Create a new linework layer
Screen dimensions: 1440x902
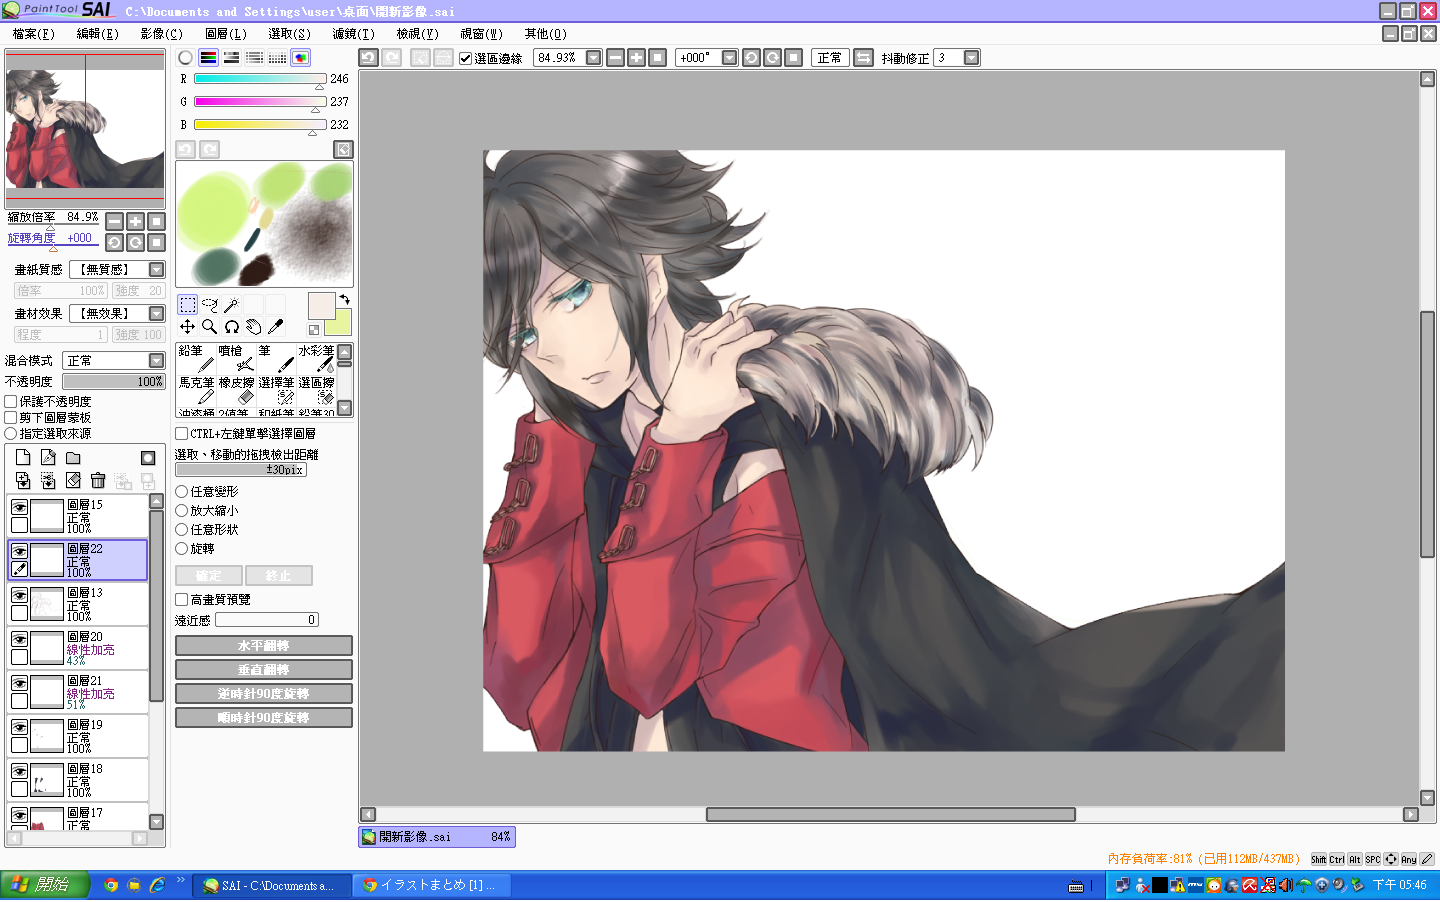click(48, 458)
